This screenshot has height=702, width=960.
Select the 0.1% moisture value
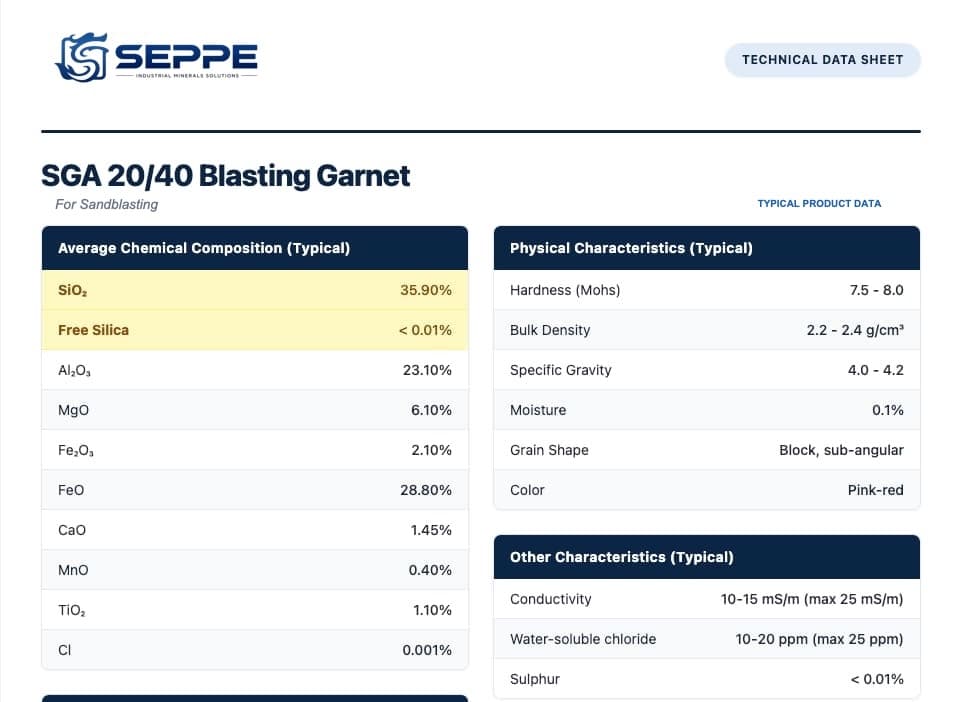[887, 410]
